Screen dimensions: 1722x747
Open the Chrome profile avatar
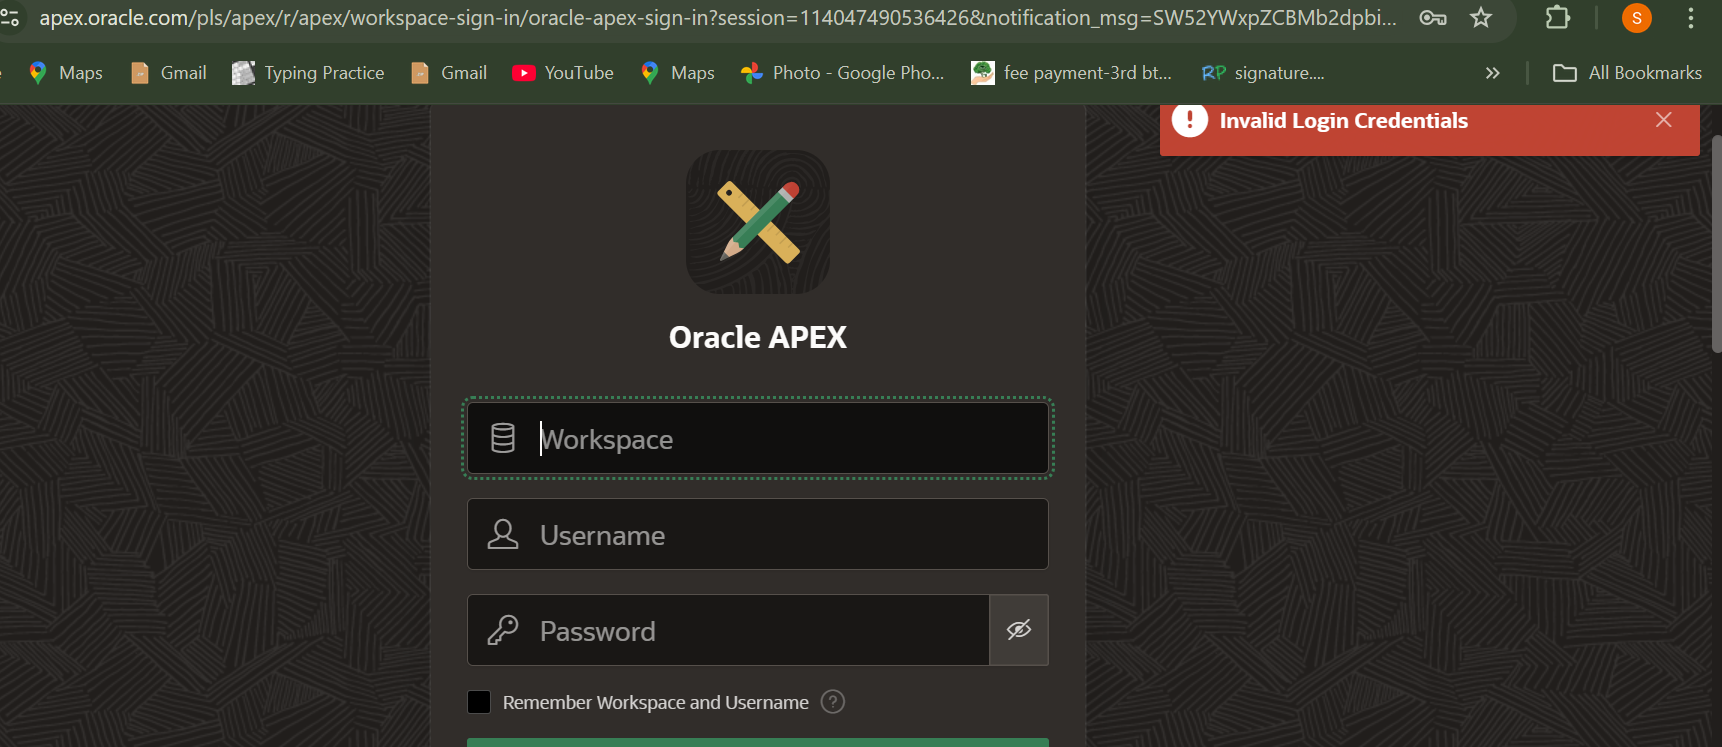(1637, 18)
